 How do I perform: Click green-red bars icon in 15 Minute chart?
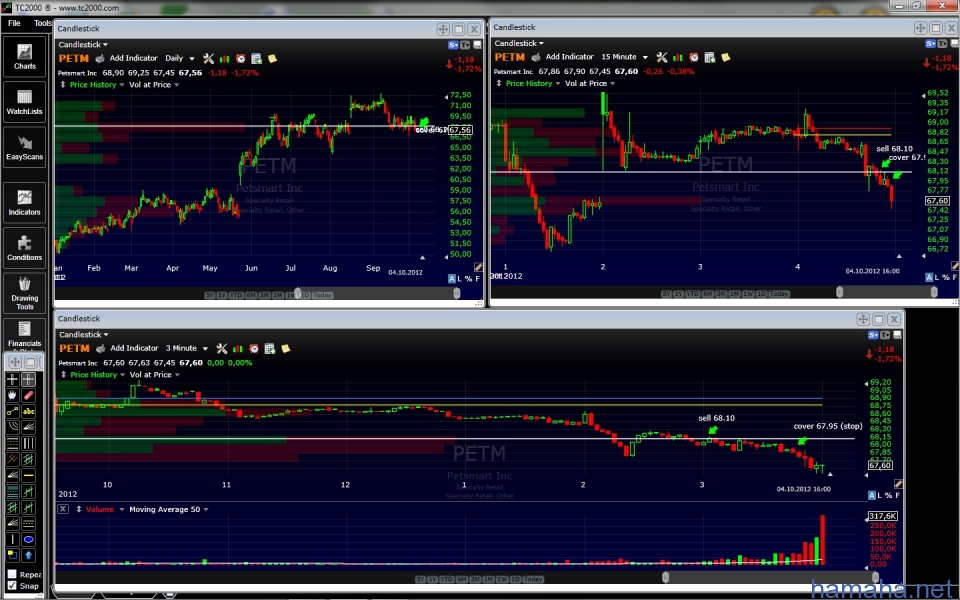(x=678, y=57)
